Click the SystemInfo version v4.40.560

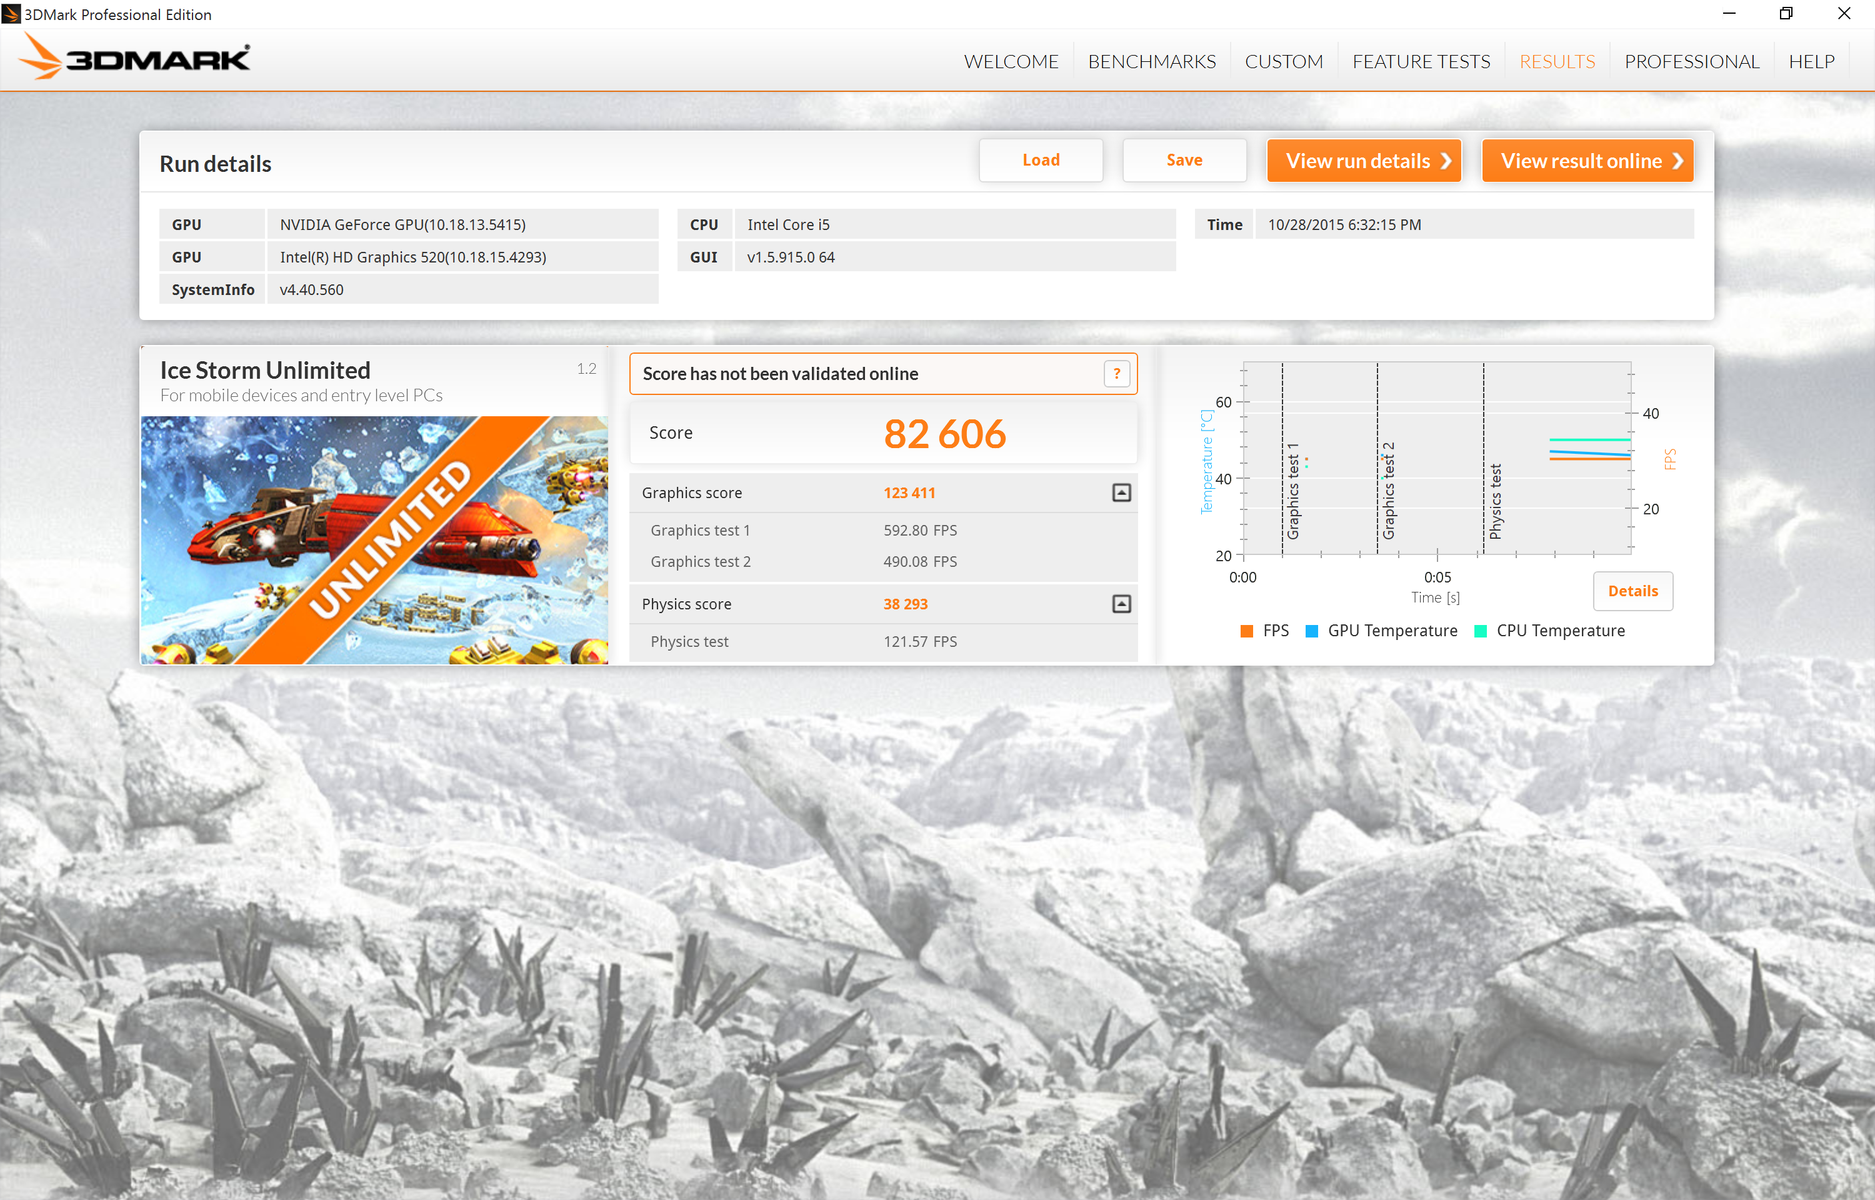(x=312, y=290)
